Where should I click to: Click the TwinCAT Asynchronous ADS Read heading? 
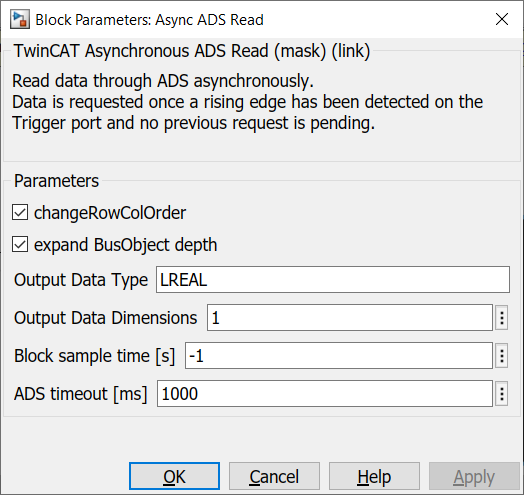pyautogui.click(x=192, y=51)
